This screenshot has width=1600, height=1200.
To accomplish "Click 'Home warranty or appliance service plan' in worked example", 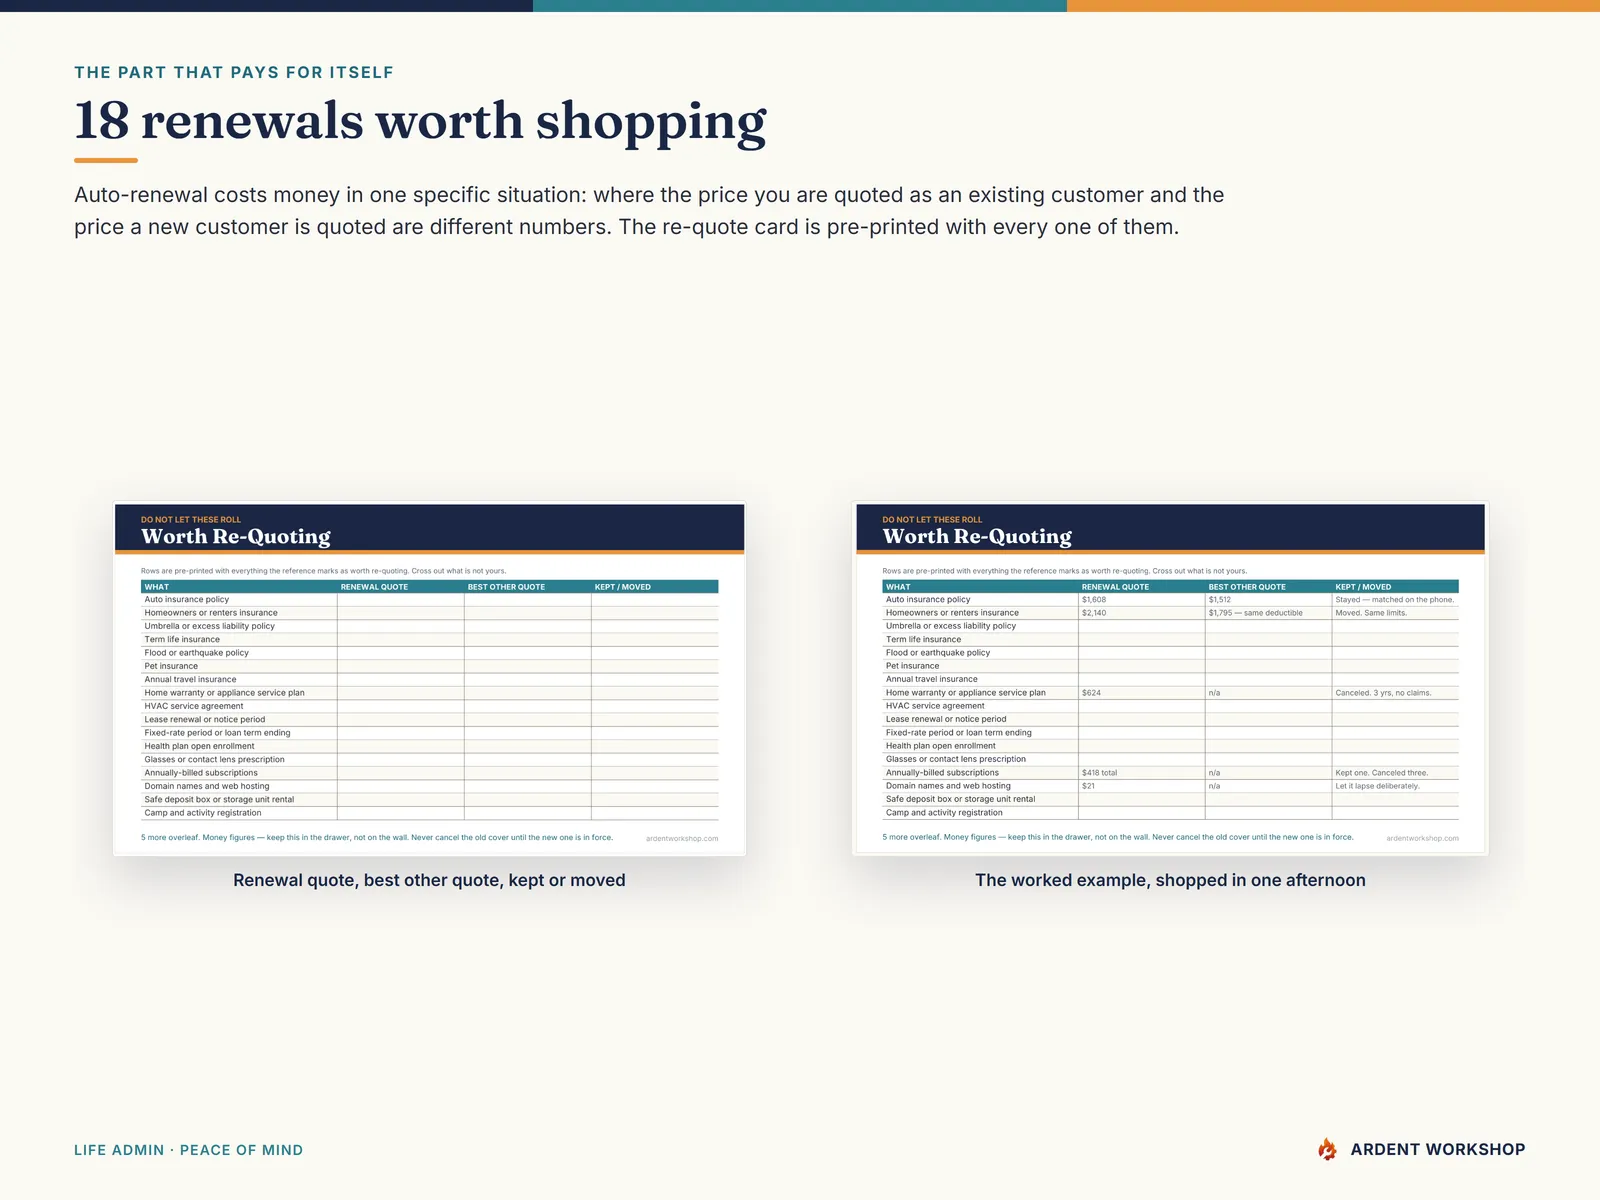I will pyautogui.click(x=965, y=693).
